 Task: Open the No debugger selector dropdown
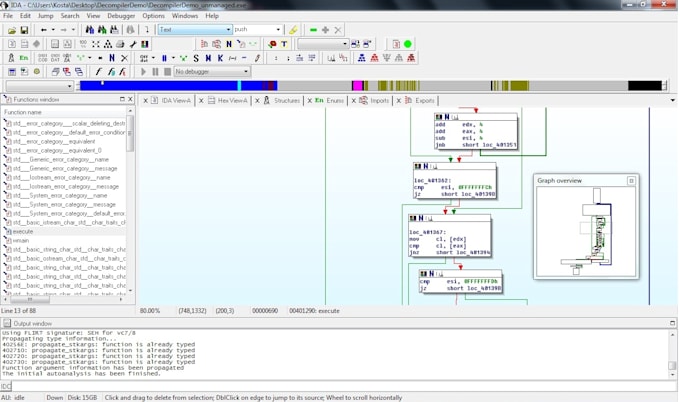pyautogui.click(x=246, y=72)
